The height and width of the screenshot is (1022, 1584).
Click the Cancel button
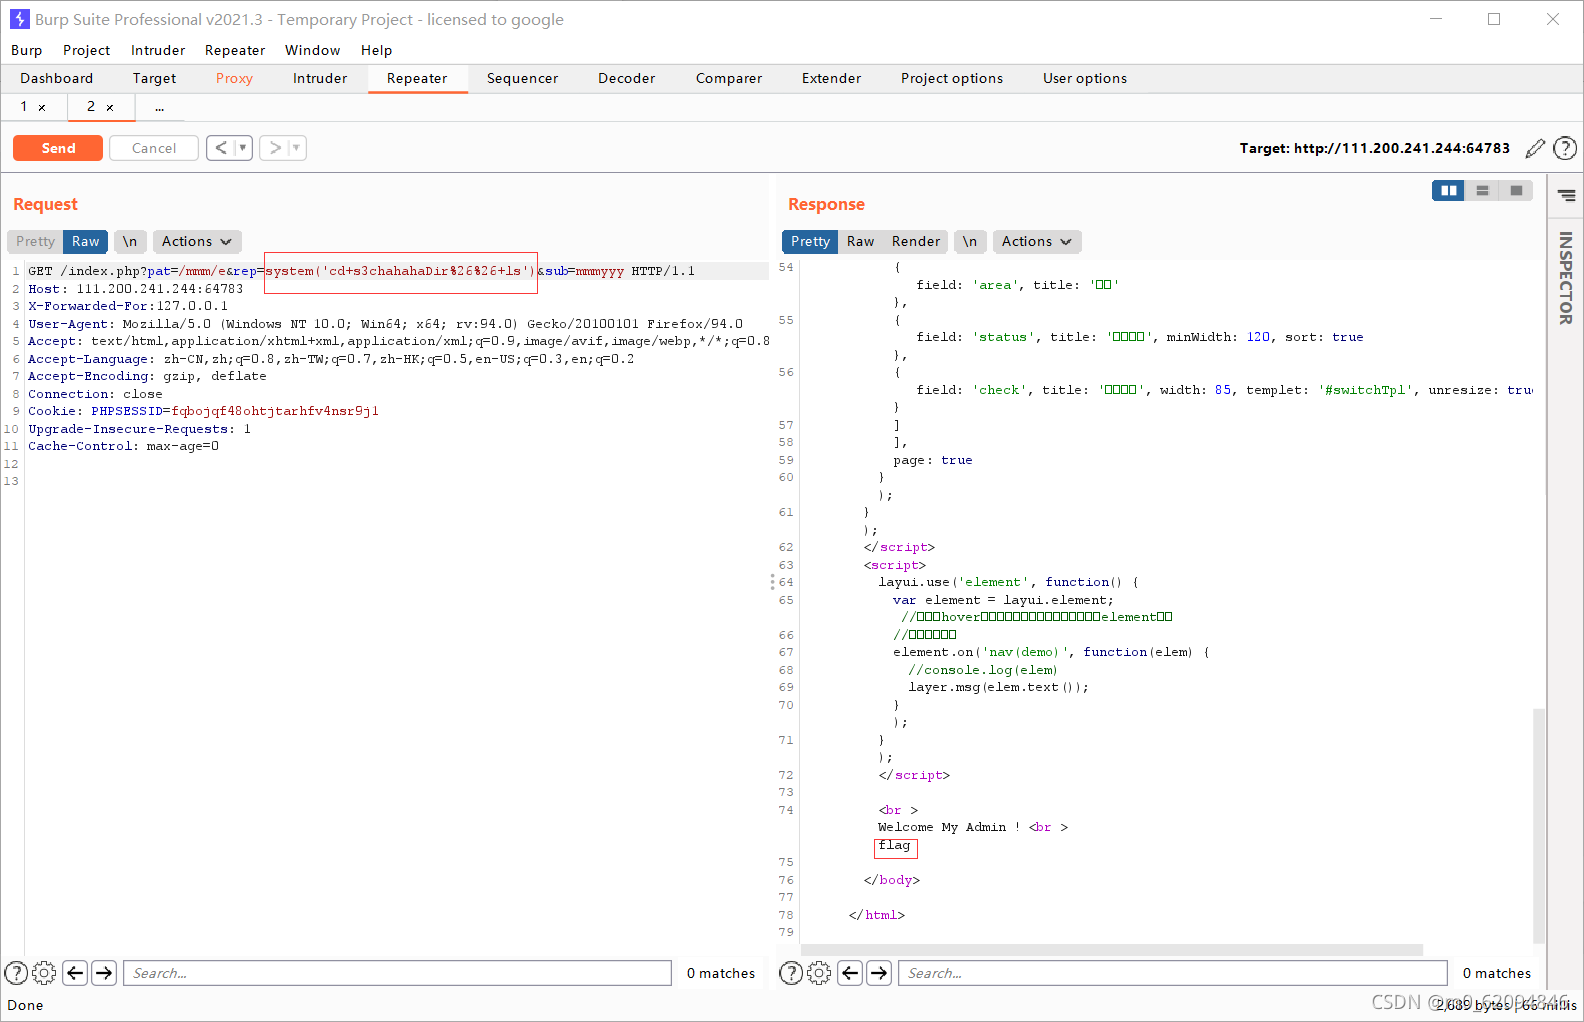click(x=154, y=148)
